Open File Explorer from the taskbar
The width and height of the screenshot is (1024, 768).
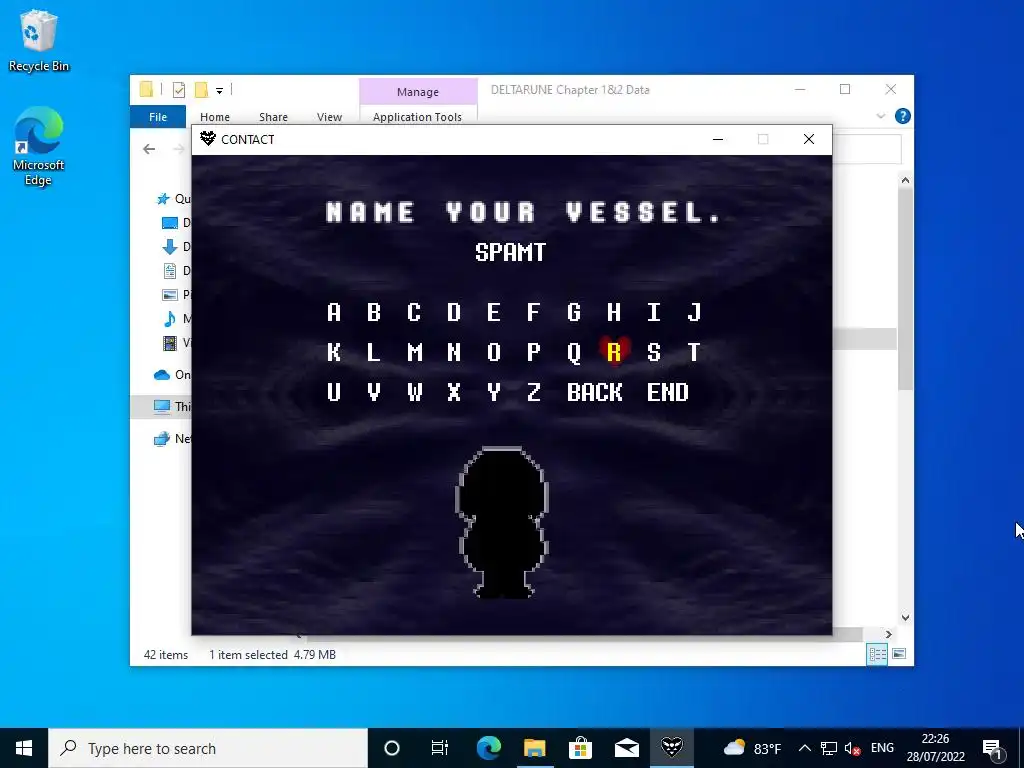pyautogui.click(x=534, y=748)
